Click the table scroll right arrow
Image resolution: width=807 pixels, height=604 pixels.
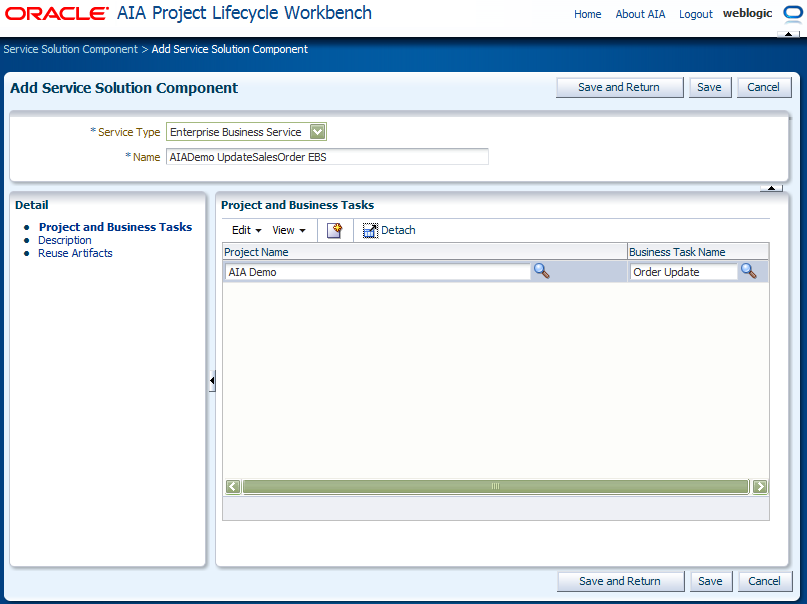[x=760, y=487]
